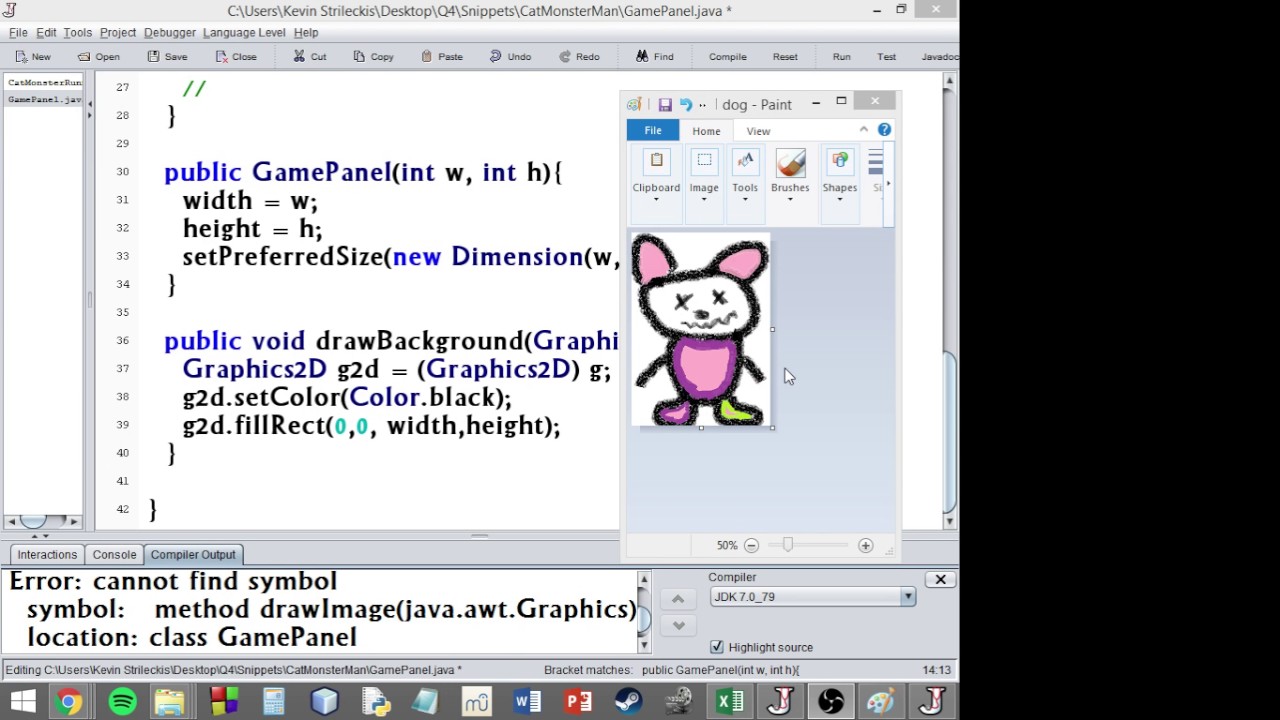The image size is (1280, 720).
Task: Save the file with the toolbar Save button
Action: click(x=165, y=57)
